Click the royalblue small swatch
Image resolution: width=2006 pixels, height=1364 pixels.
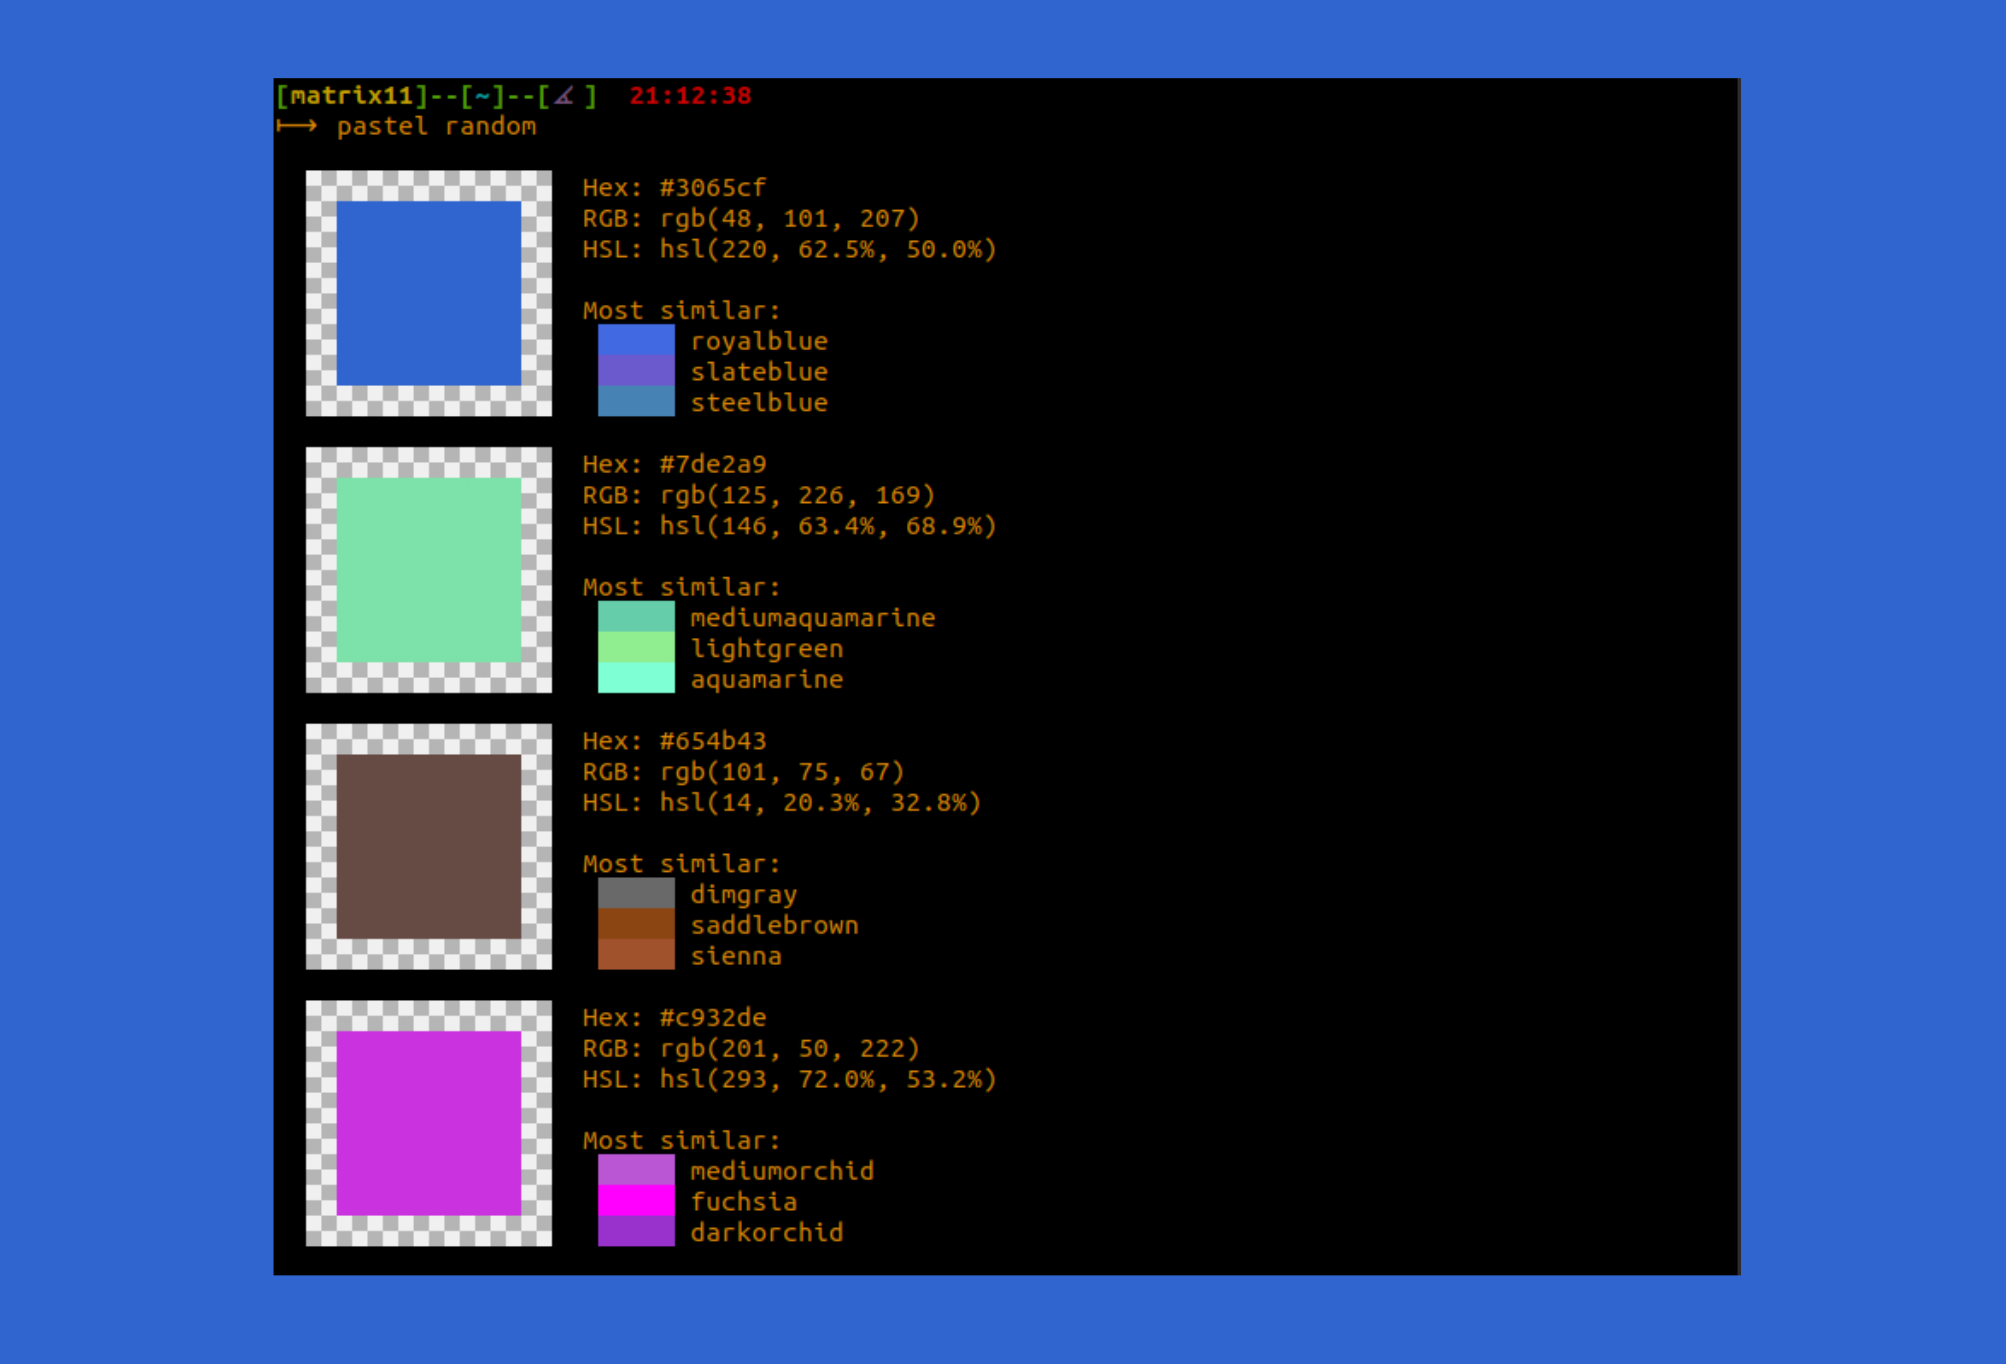(636, 340)
